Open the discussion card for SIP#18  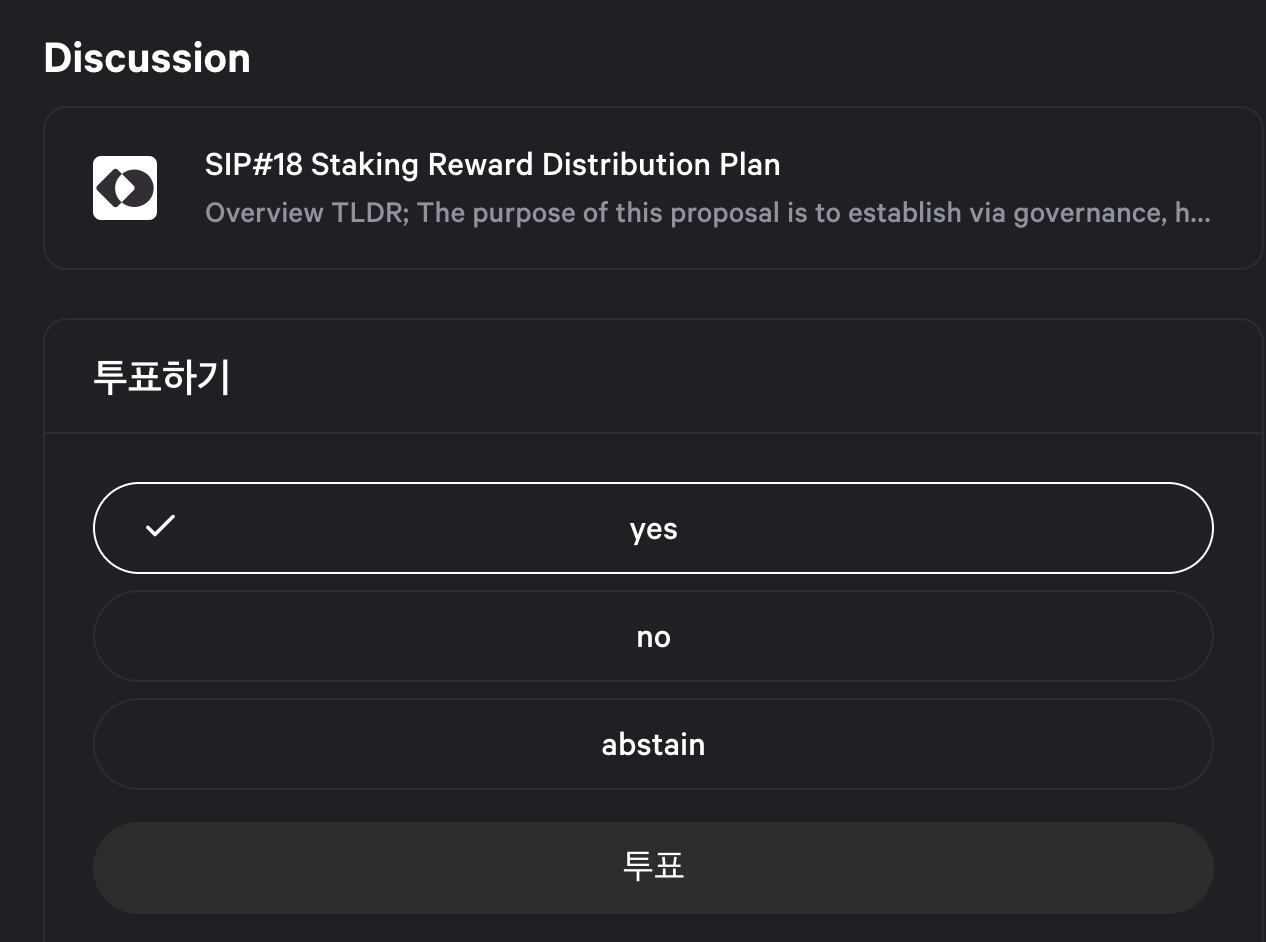tap(653, 188)
